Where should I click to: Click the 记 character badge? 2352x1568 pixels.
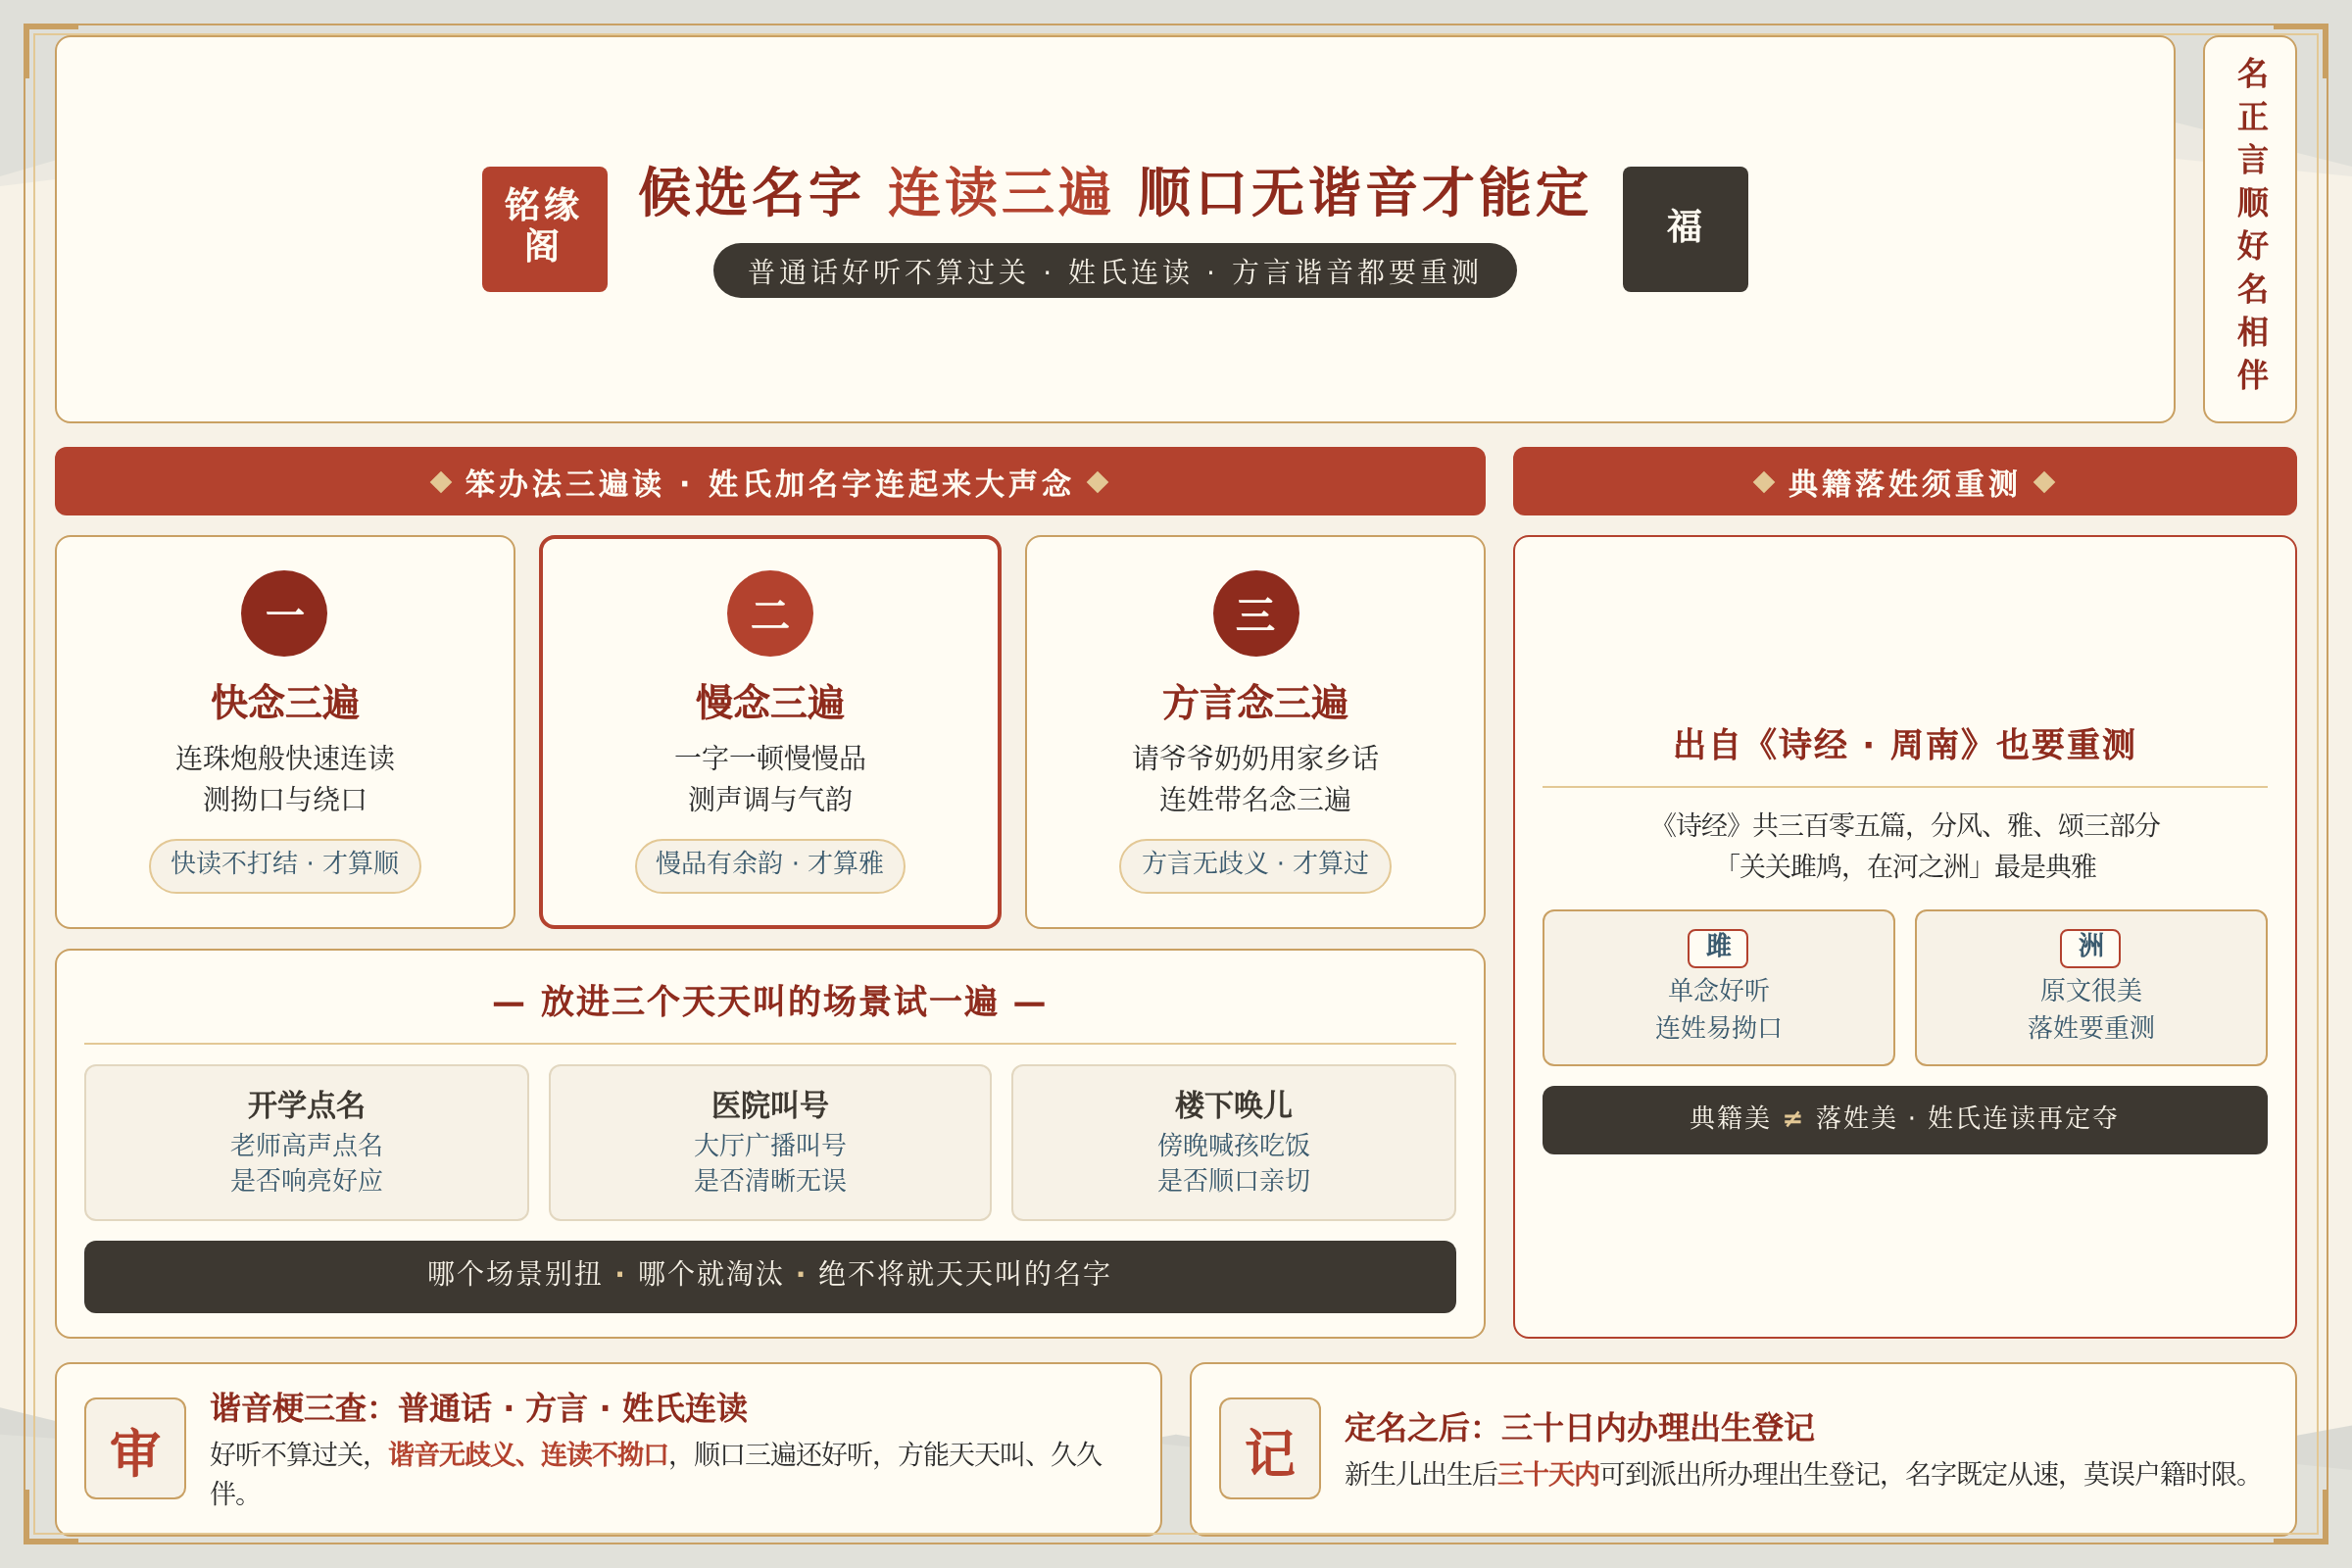tap(1270, 1448)
